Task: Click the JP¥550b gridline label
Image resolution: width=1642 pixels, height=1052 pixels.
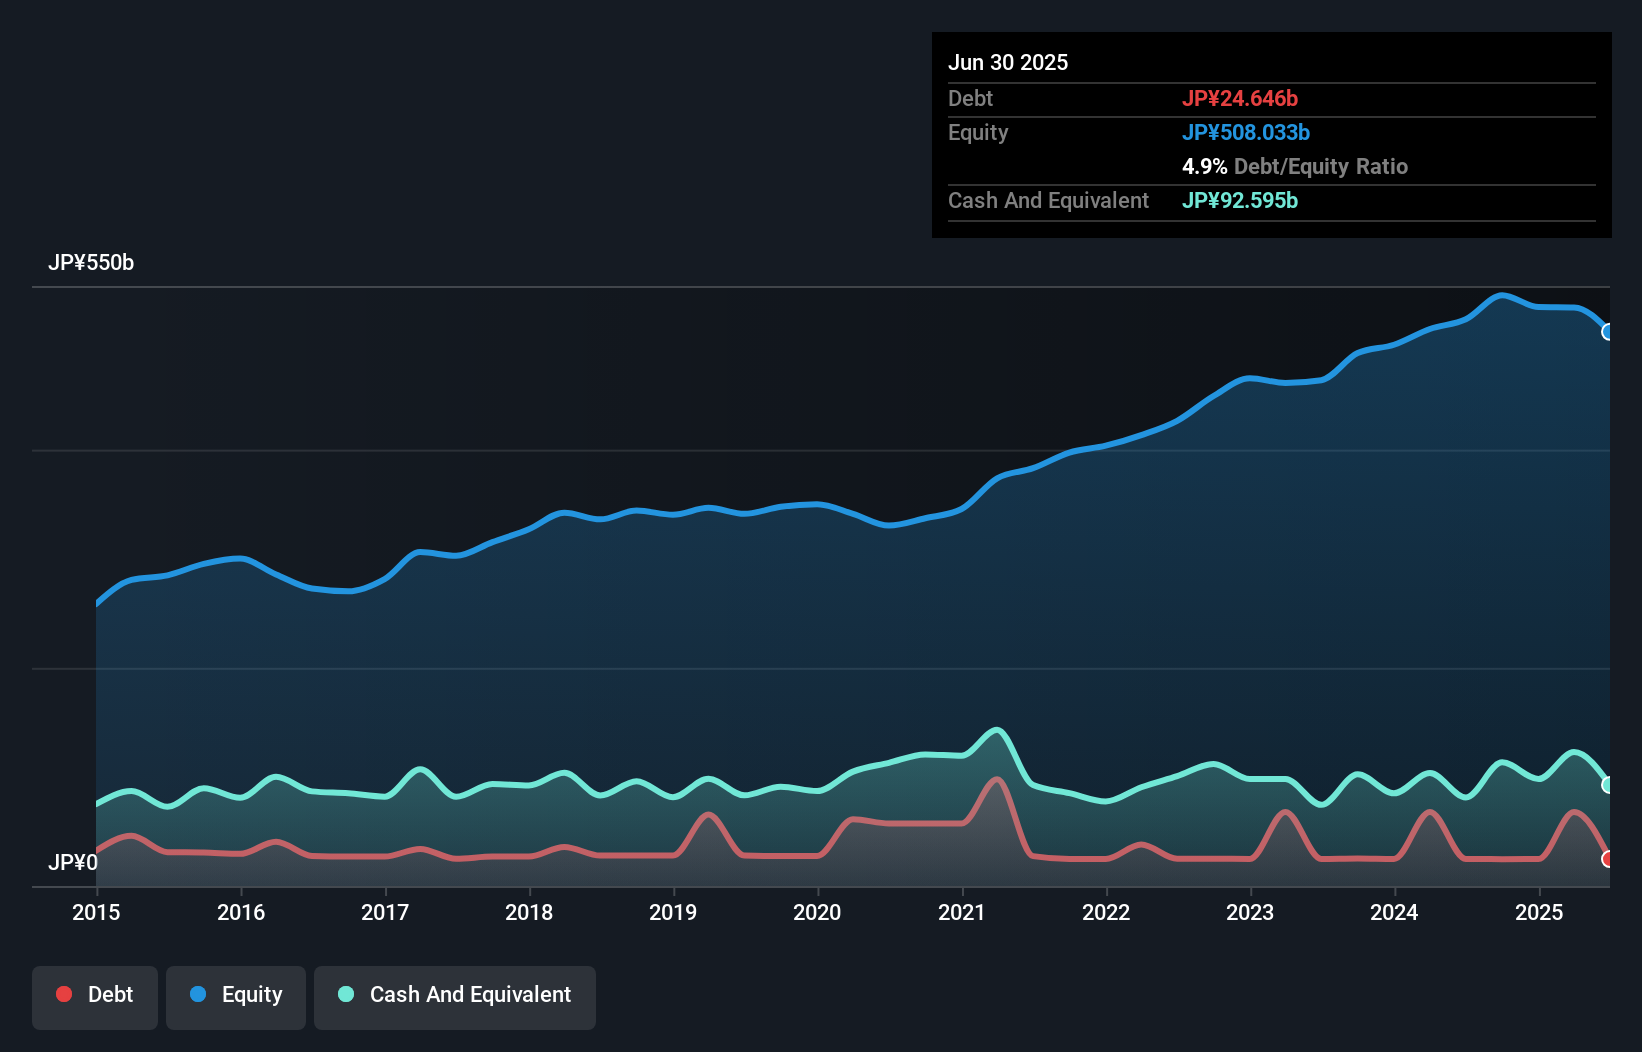Action: pyautogui.click(x=92, y=263)
